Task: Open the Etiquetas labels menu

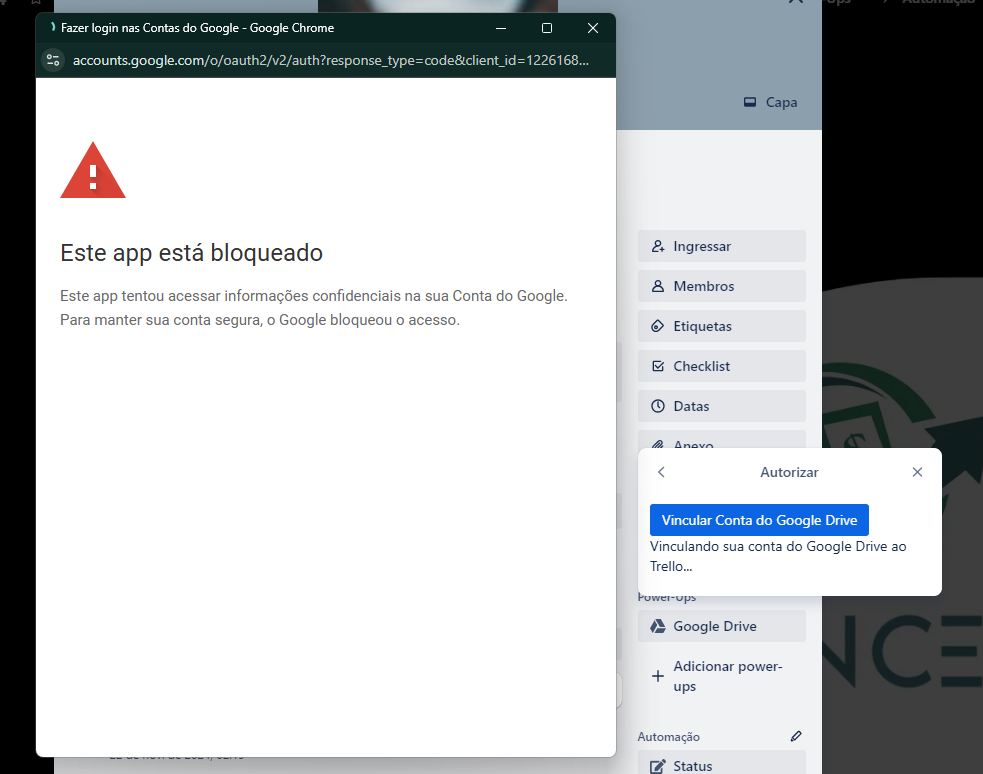Action: point(722,326)
